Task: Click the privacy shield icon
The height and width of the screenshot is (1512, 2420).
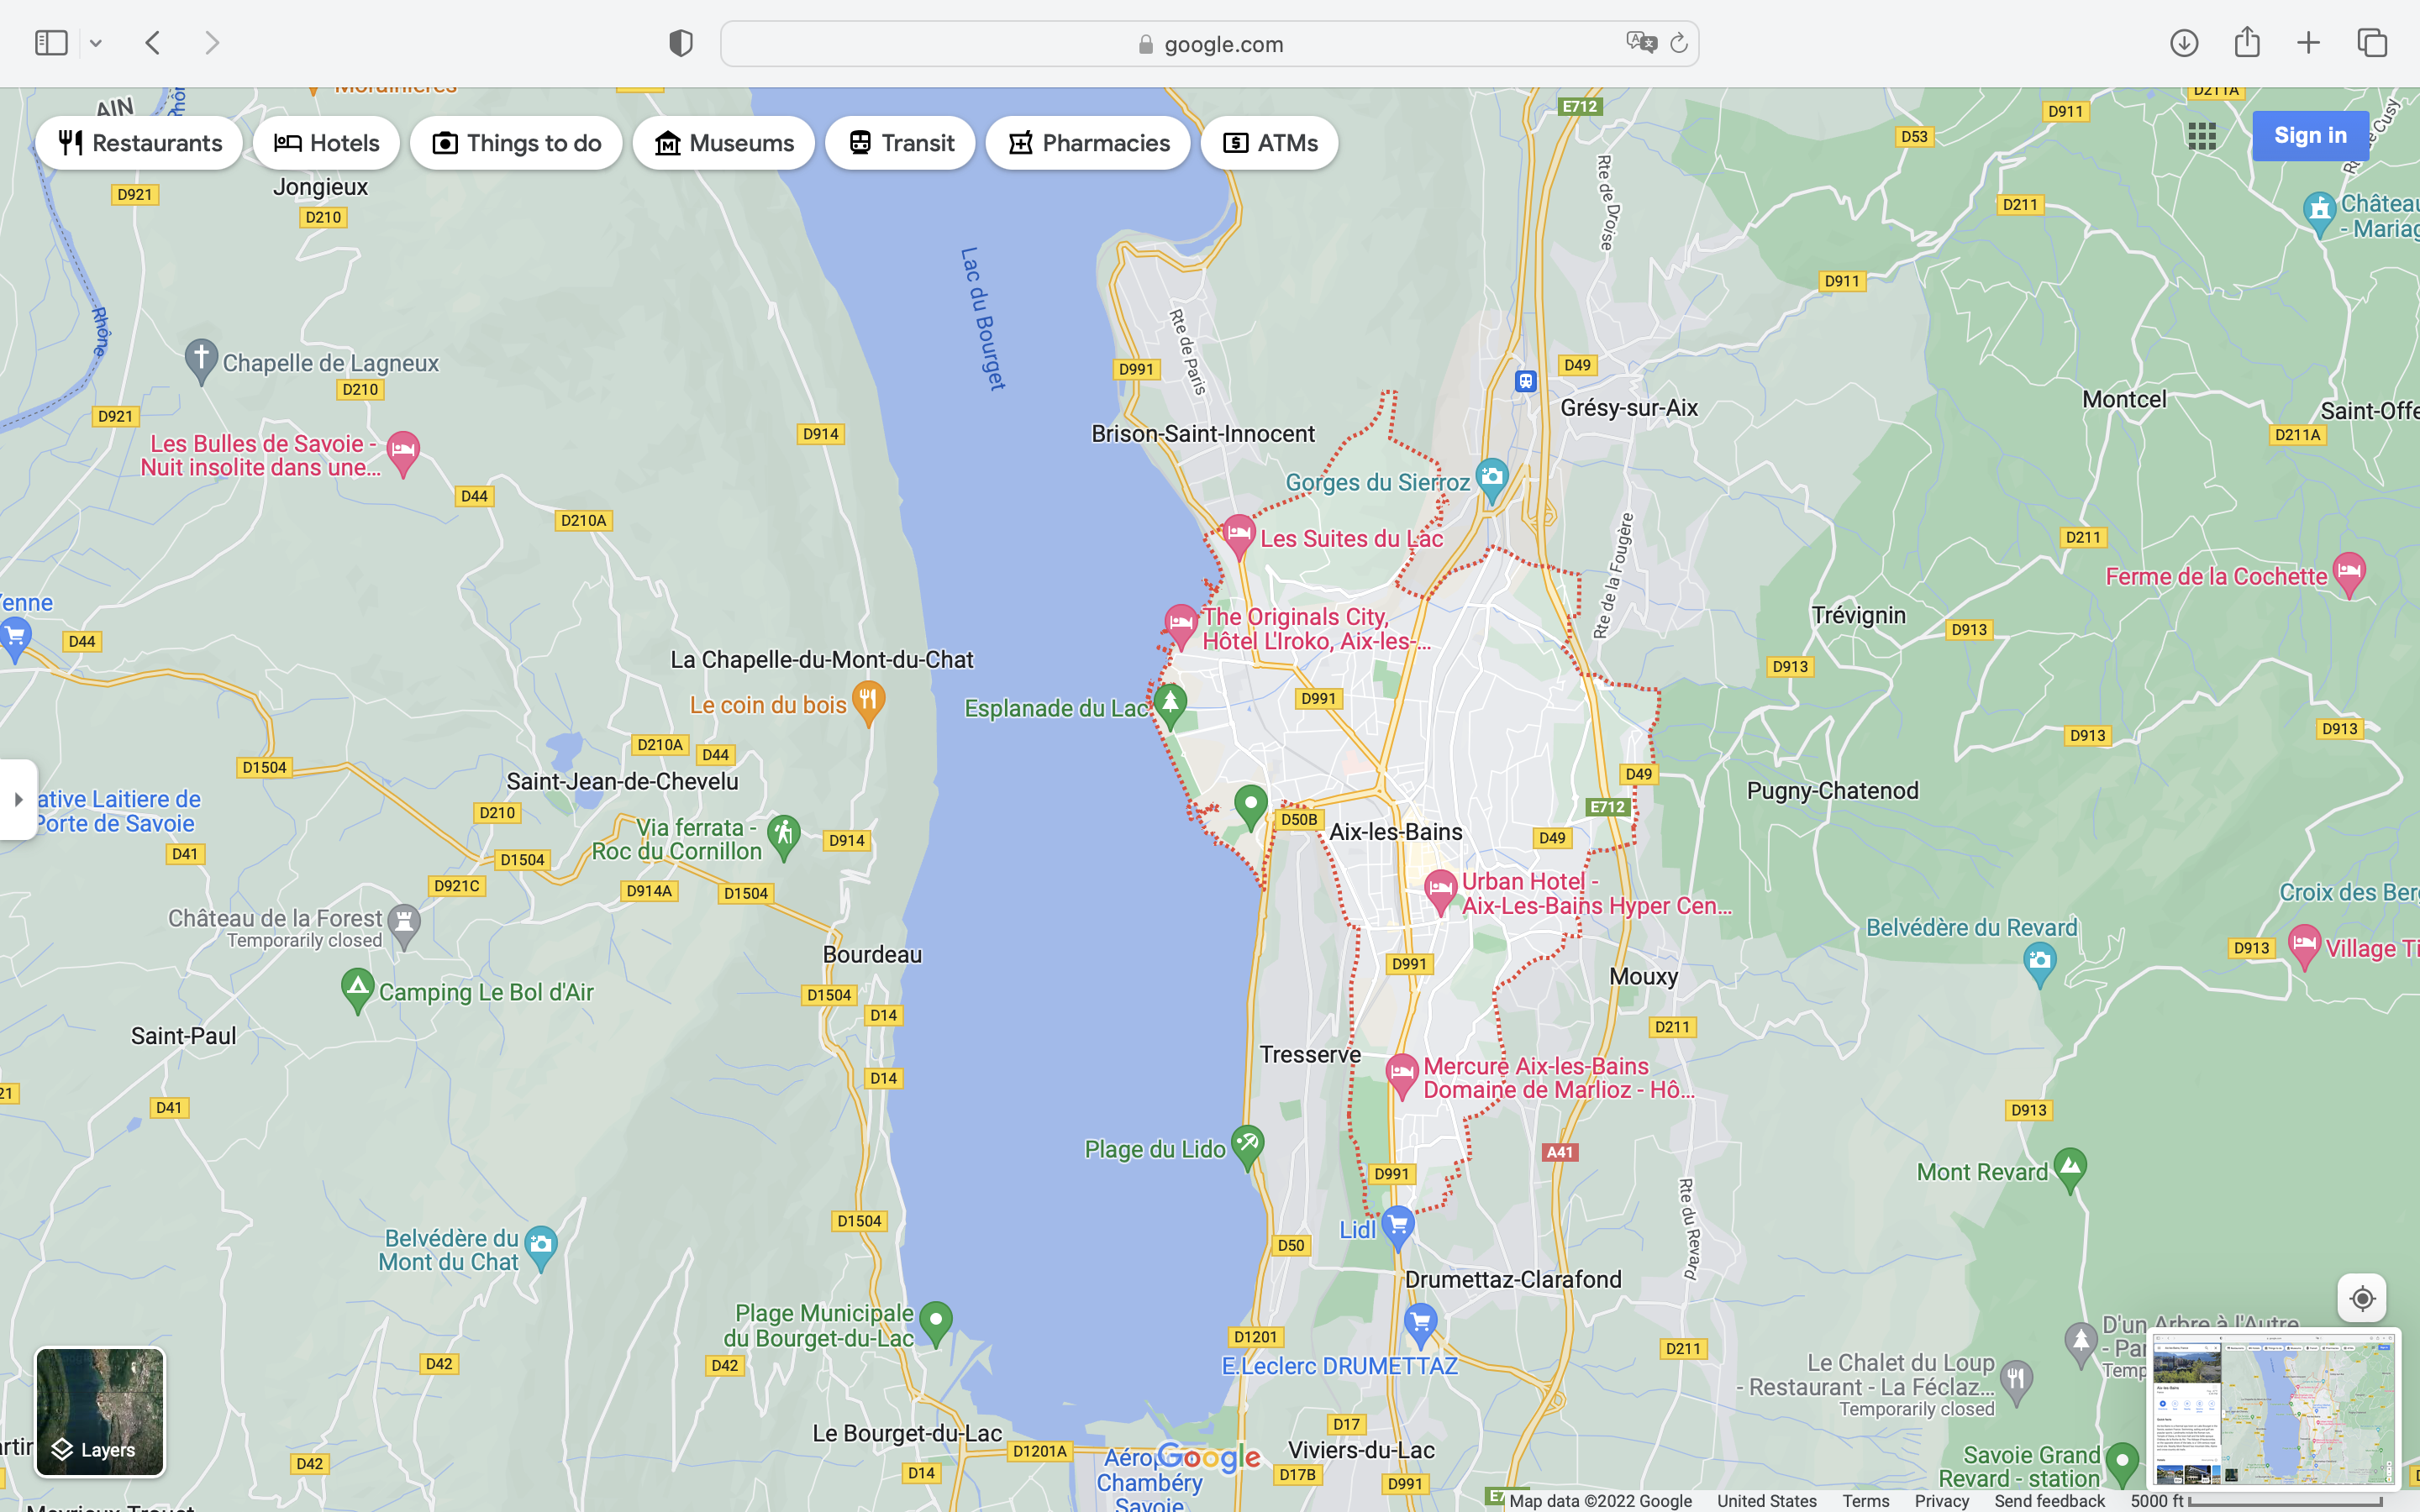Action: pos(681,43)
